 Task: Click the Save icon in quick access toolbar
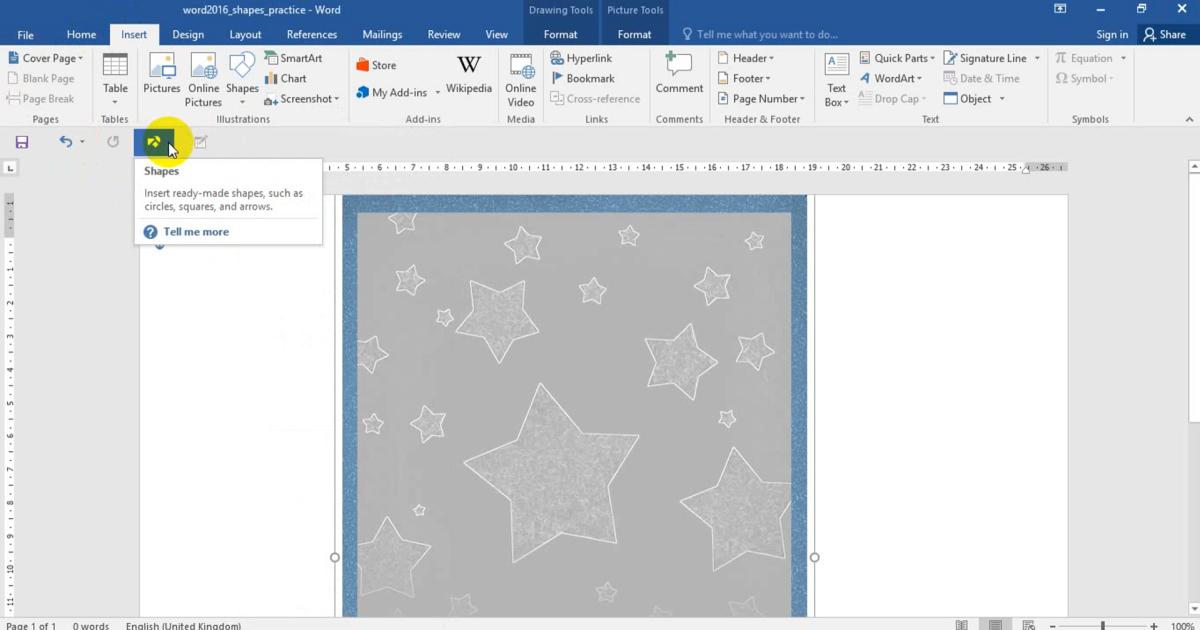pyautogui.click(x=22, y=142)
